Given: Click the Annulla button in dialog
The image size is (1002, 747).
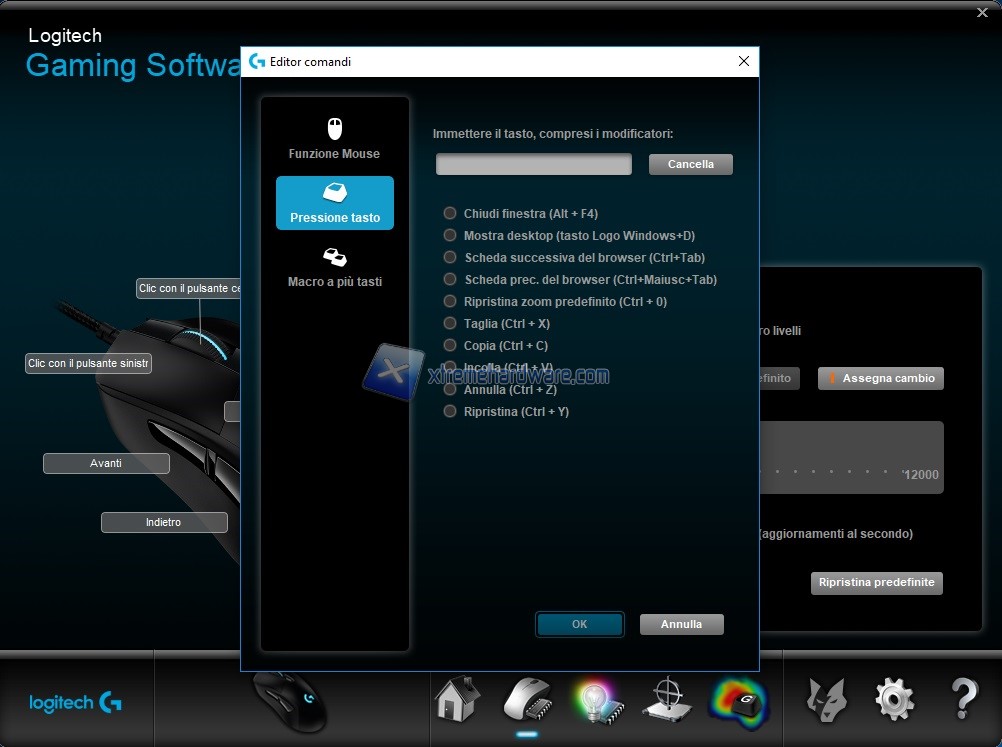Looking at the screenshot, I should 681,624.
